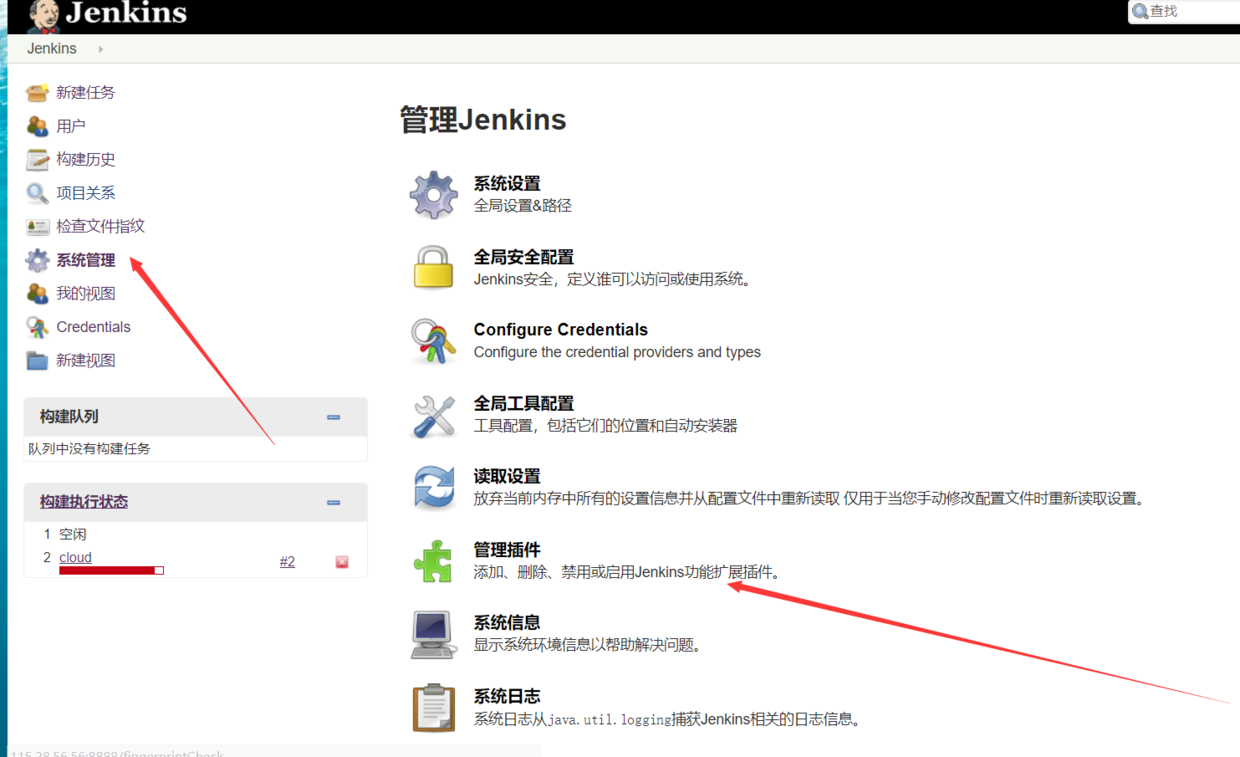Open the 读取设置 link
Screen dimensions: 1240x757
(x=507, y=476)
